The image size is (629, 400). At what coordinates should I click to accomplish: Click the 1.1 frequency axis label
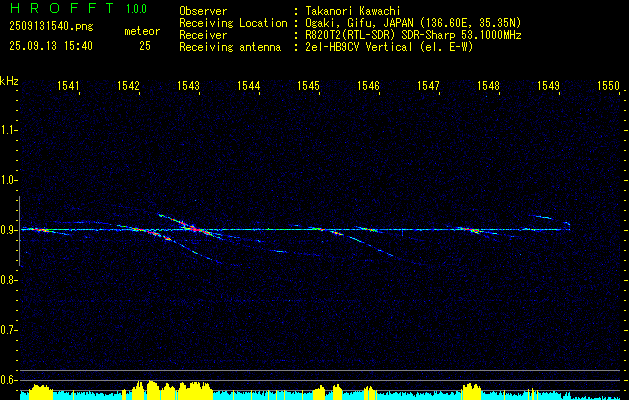pyautogui.click(x=8, y=130)
